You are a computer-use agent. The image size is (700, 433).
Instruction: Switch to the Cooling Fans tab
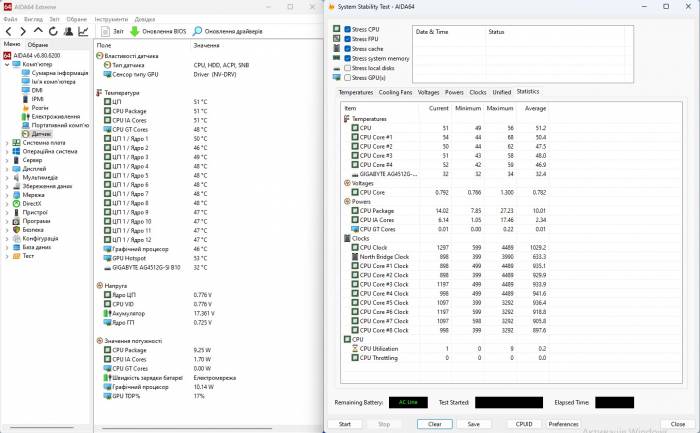pyautogui.click(x=395, y=92)
